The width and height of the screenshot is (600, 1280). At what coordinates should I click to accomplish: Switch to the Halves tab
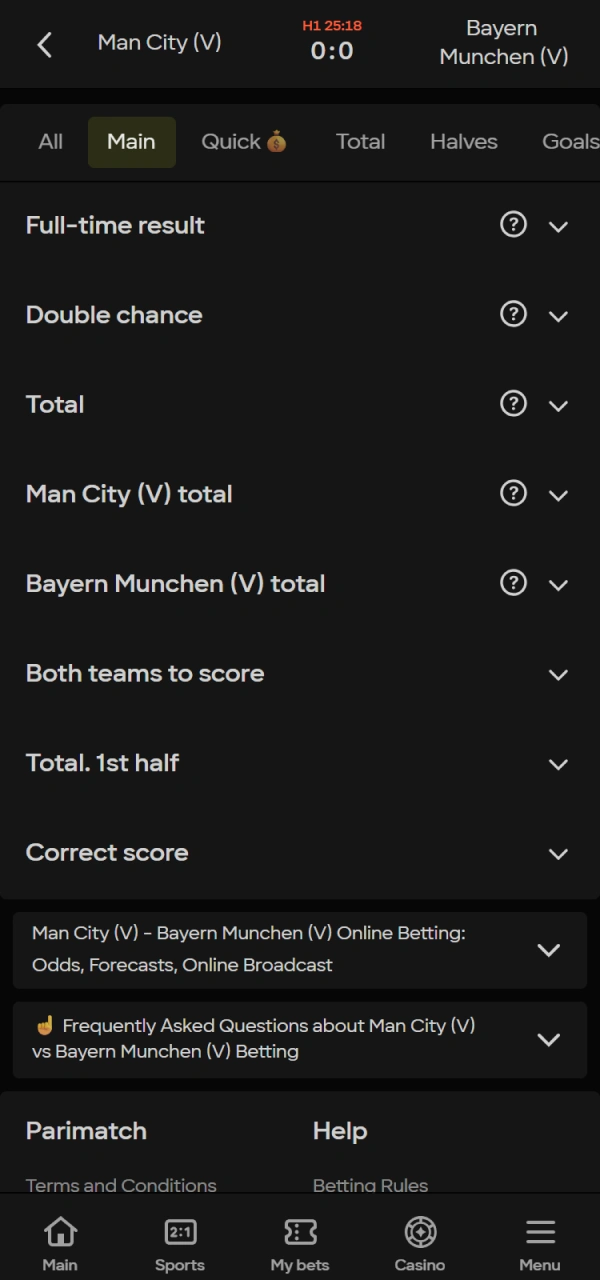[x=463, y=141]
